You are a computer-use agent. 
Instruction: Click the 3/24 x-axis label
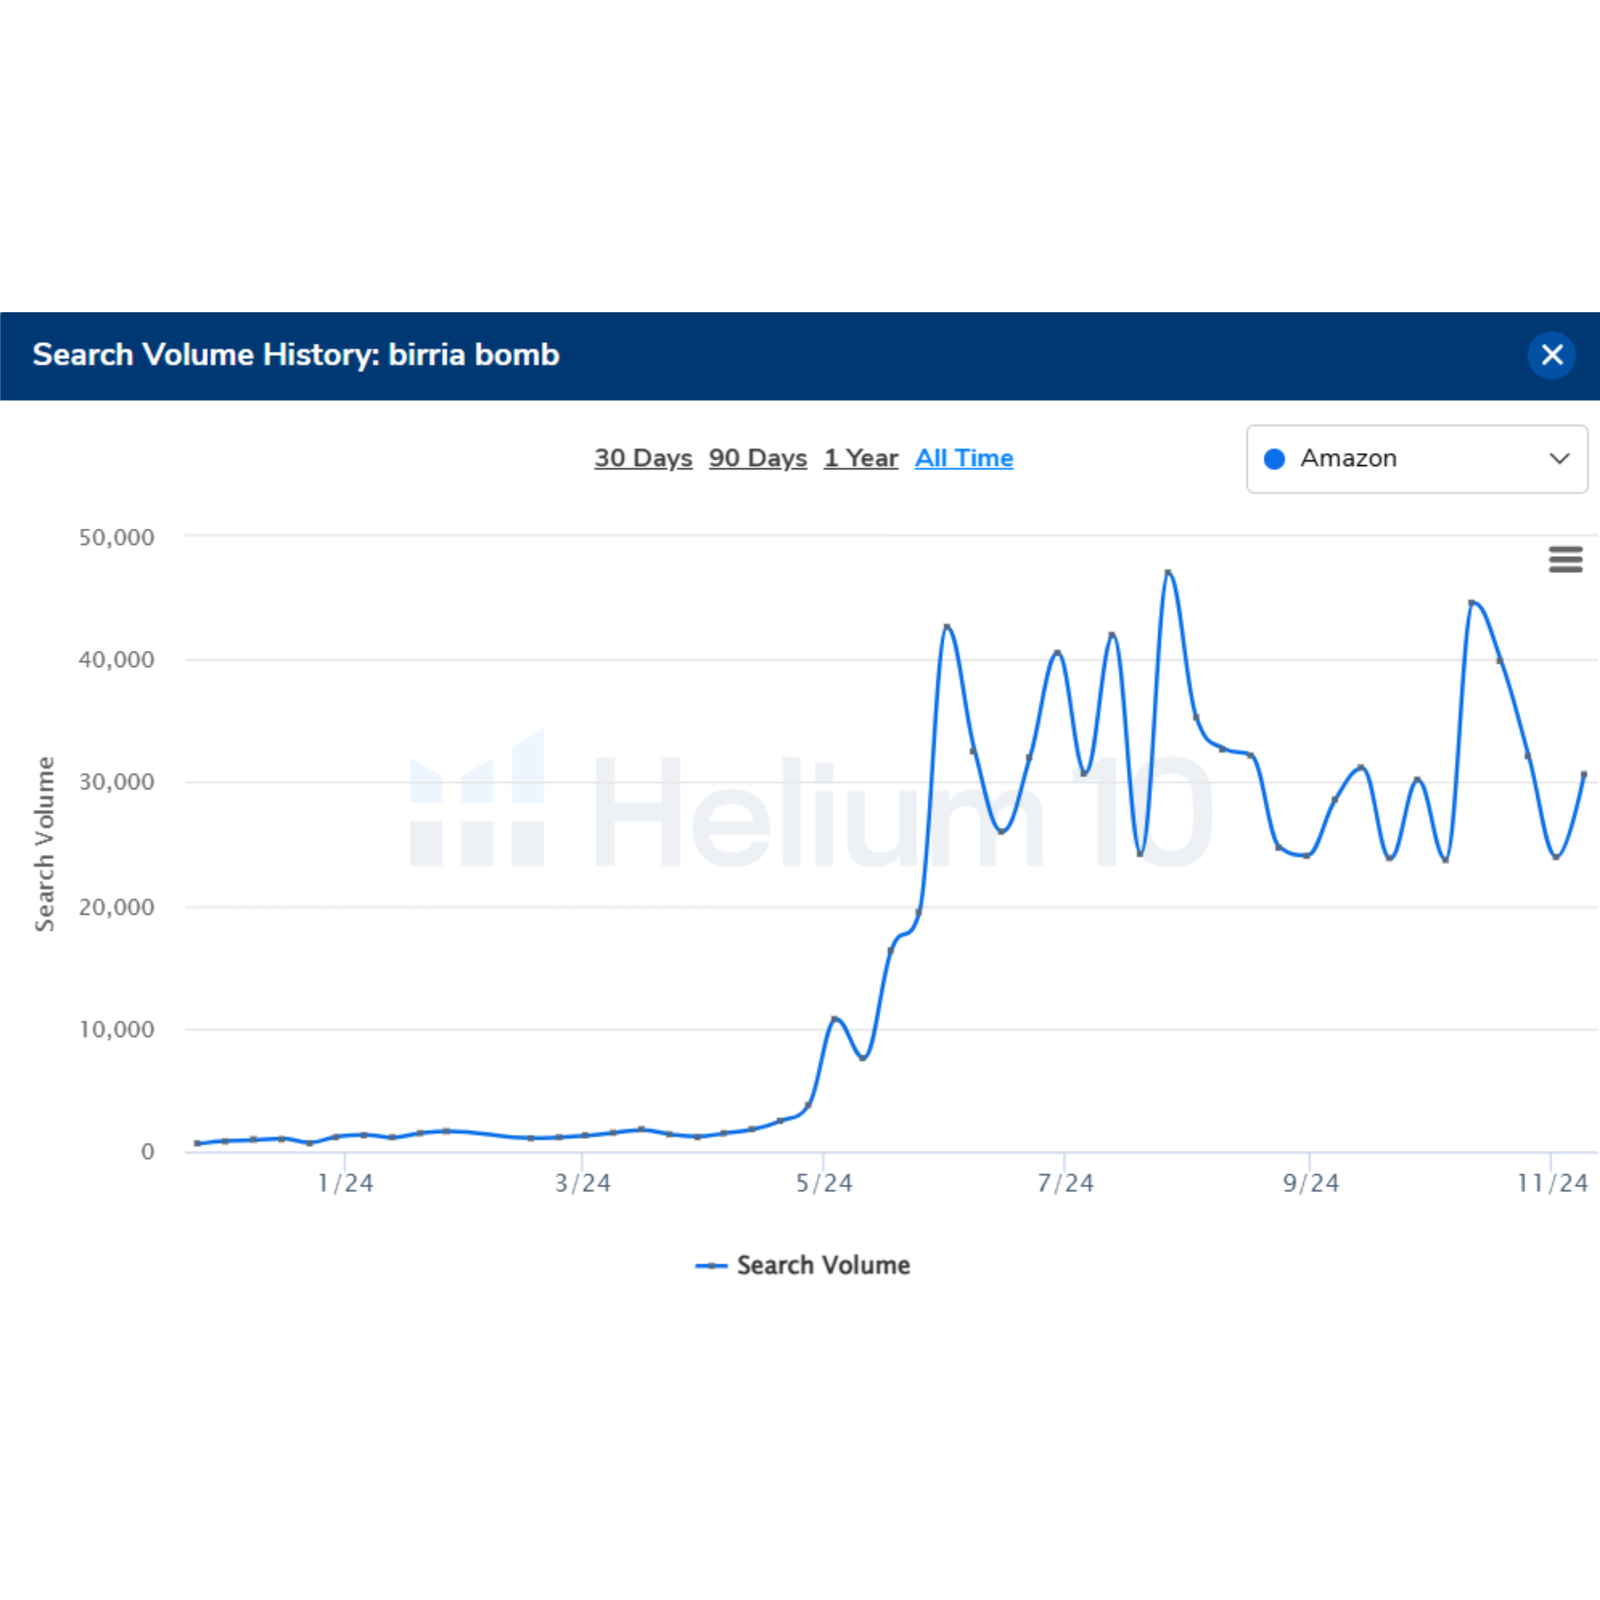point(583,1183)
